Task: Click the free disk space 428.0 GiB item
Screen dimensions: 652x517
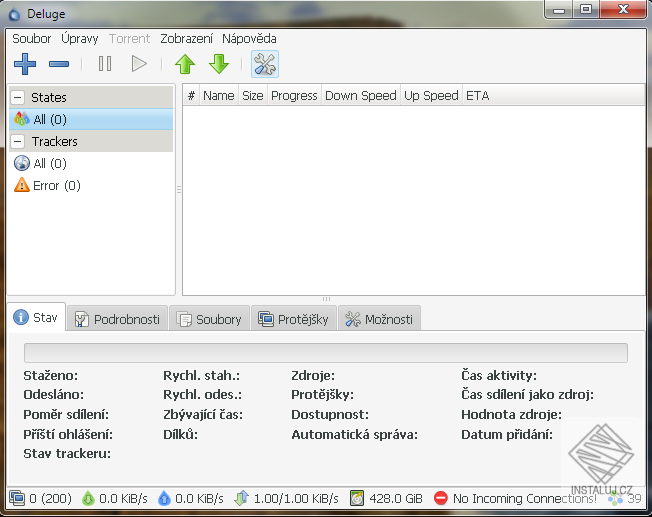Action: pyautogui.click(x=386, y=498)
